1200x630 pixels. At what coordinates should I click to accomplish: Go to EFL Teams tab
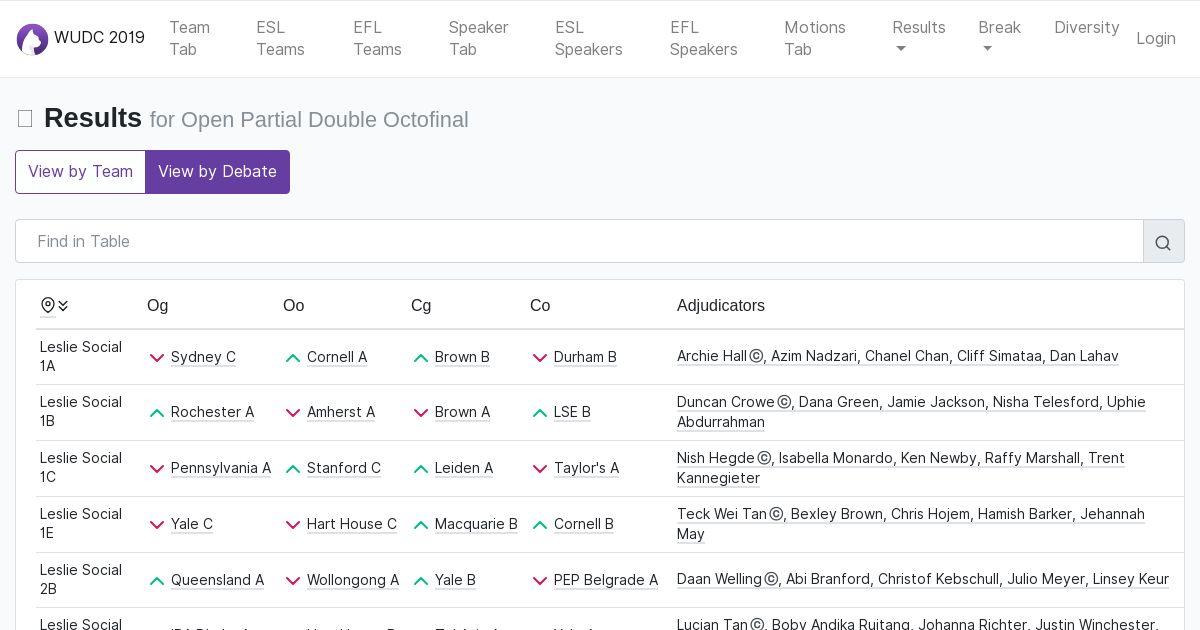pyautogui.click(x=377, y=38)
